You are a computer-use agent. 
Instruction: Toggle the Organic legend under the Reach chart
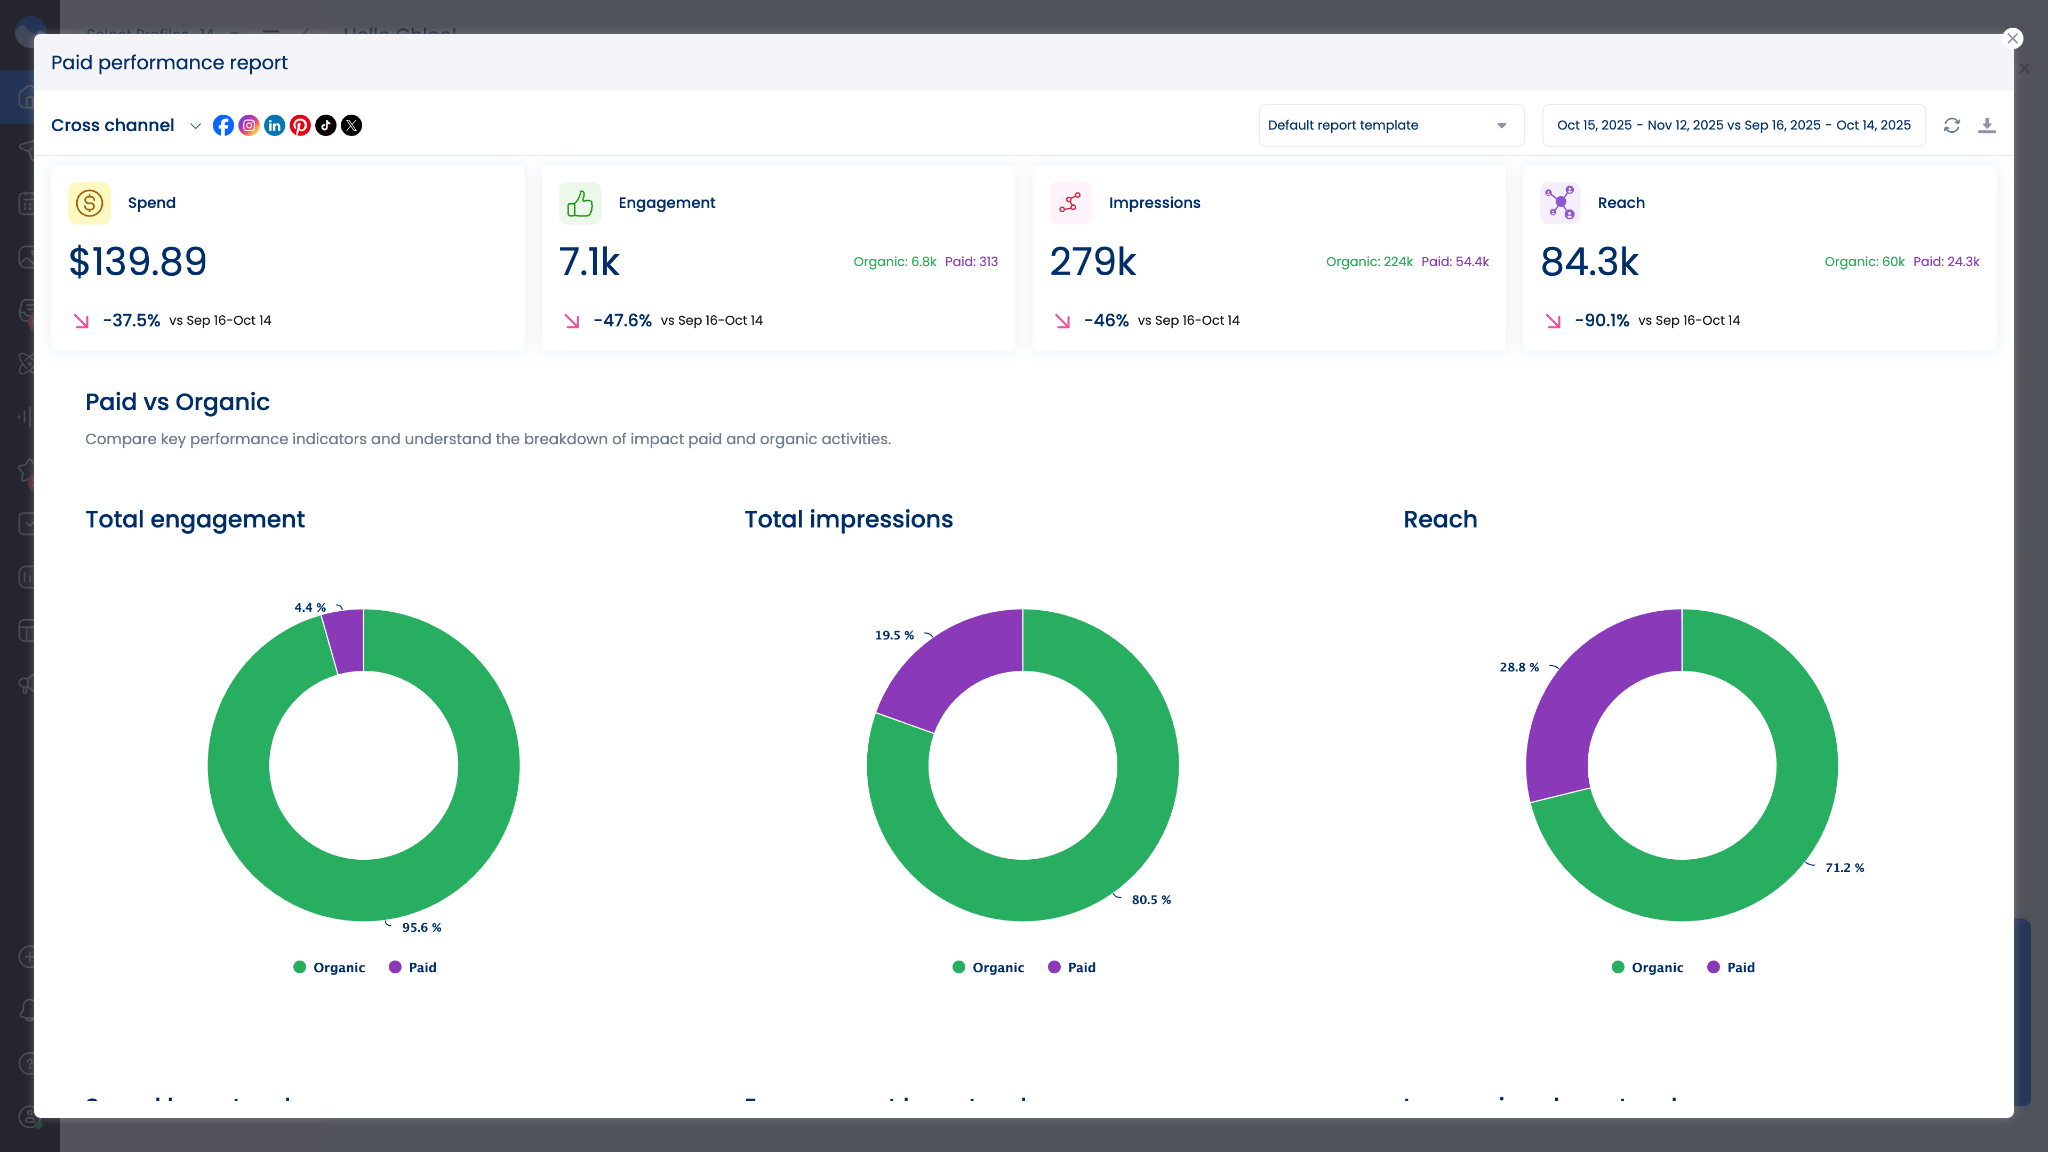(x=1648, y=967)
